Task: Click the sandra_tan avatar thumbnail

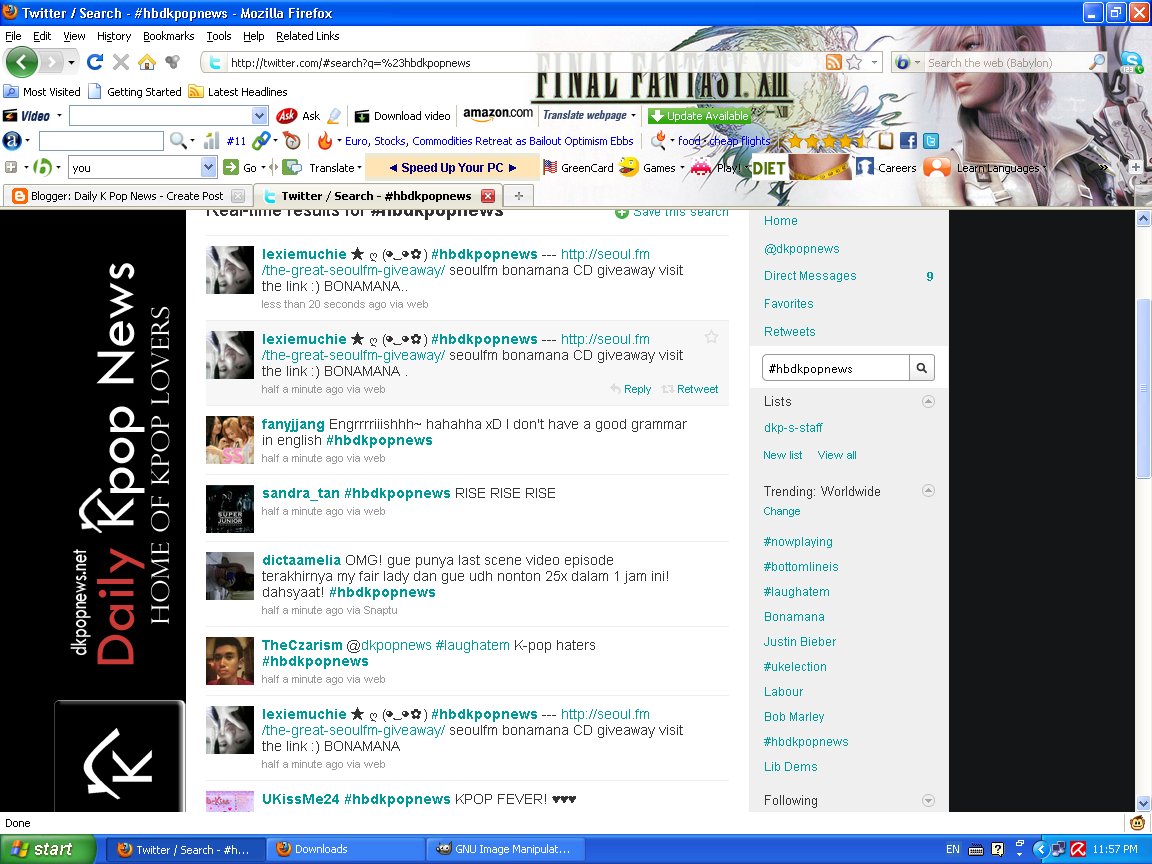Action: pyautogui.click(x=229, y=509)
